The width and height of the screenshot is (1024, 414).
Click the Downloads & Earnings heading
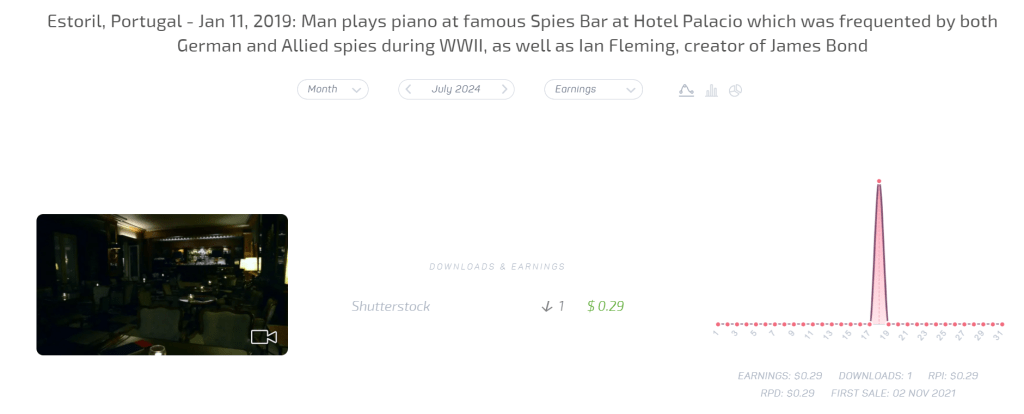pos(497,267)
